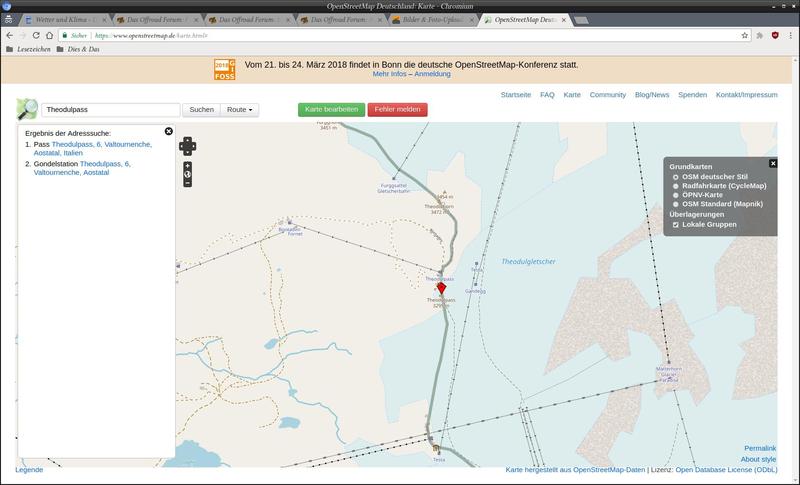The width and height of the screenshot is (800, 485).
Task: Focus the Theodulpass search field
Action: pyautogui.click(x=111, y=110)
